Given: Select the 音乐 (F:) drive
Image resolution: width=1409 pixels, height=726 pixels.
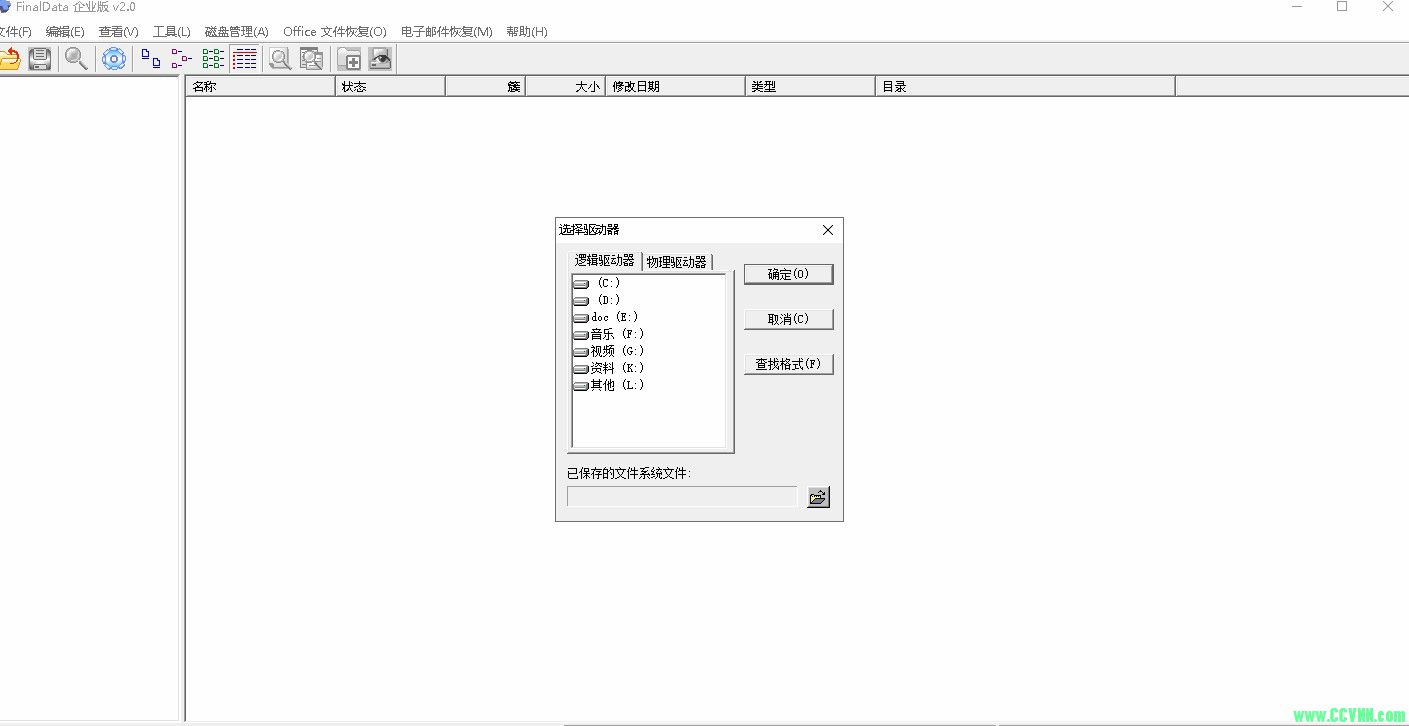Looking at the screenshot, I should [609, 334].
